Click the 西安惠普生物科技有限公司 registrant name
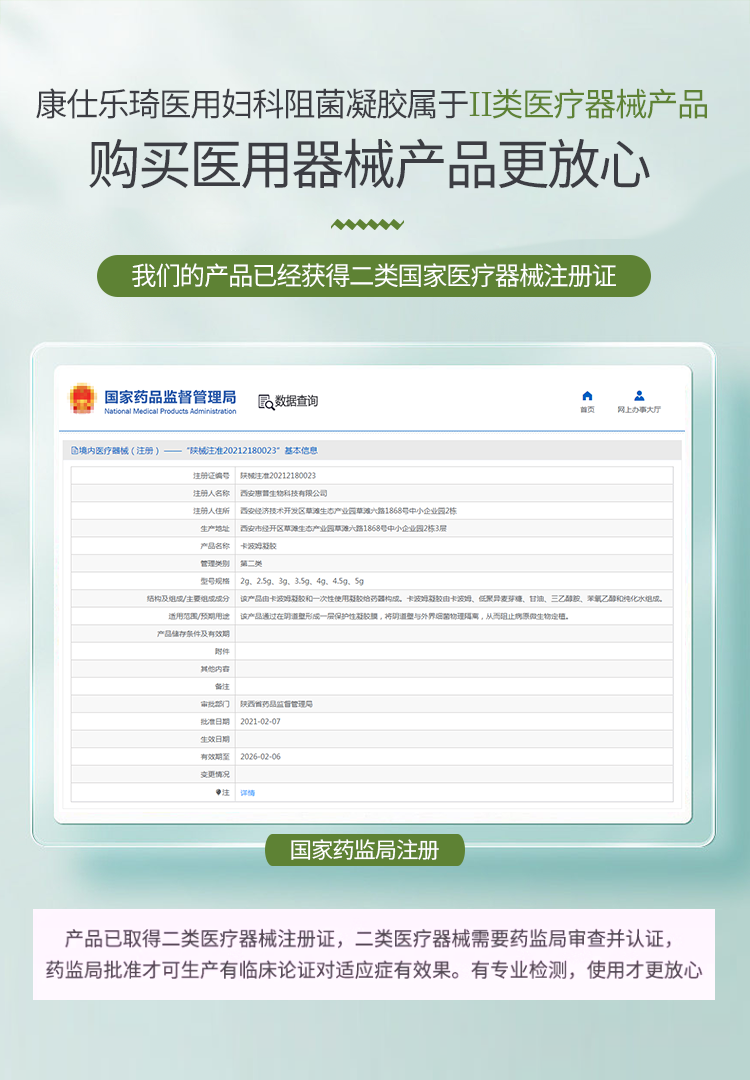The height and width of the screenshot is (1080, 750). pyautogui.click(x=284, y=493)
